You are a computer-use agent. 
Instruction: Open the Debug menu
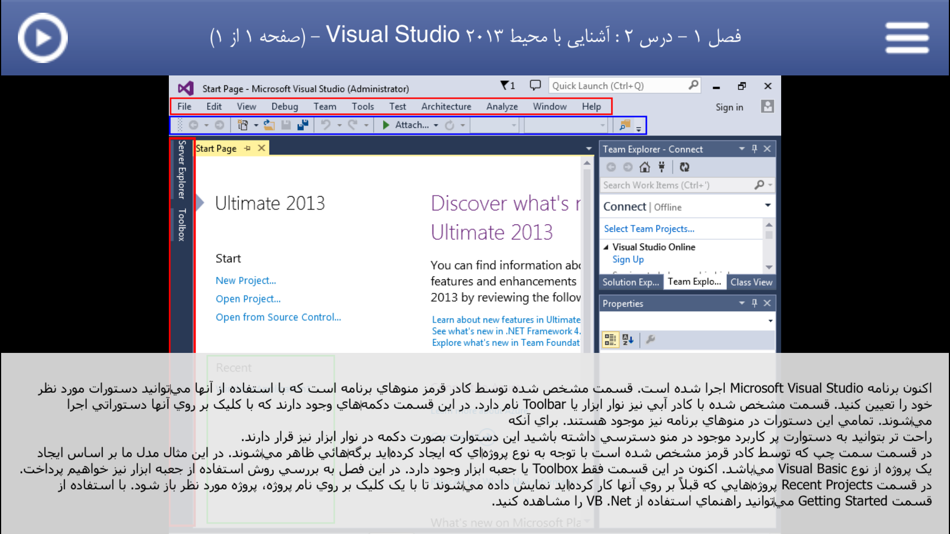pyautogui.click(x=284, y=107)
